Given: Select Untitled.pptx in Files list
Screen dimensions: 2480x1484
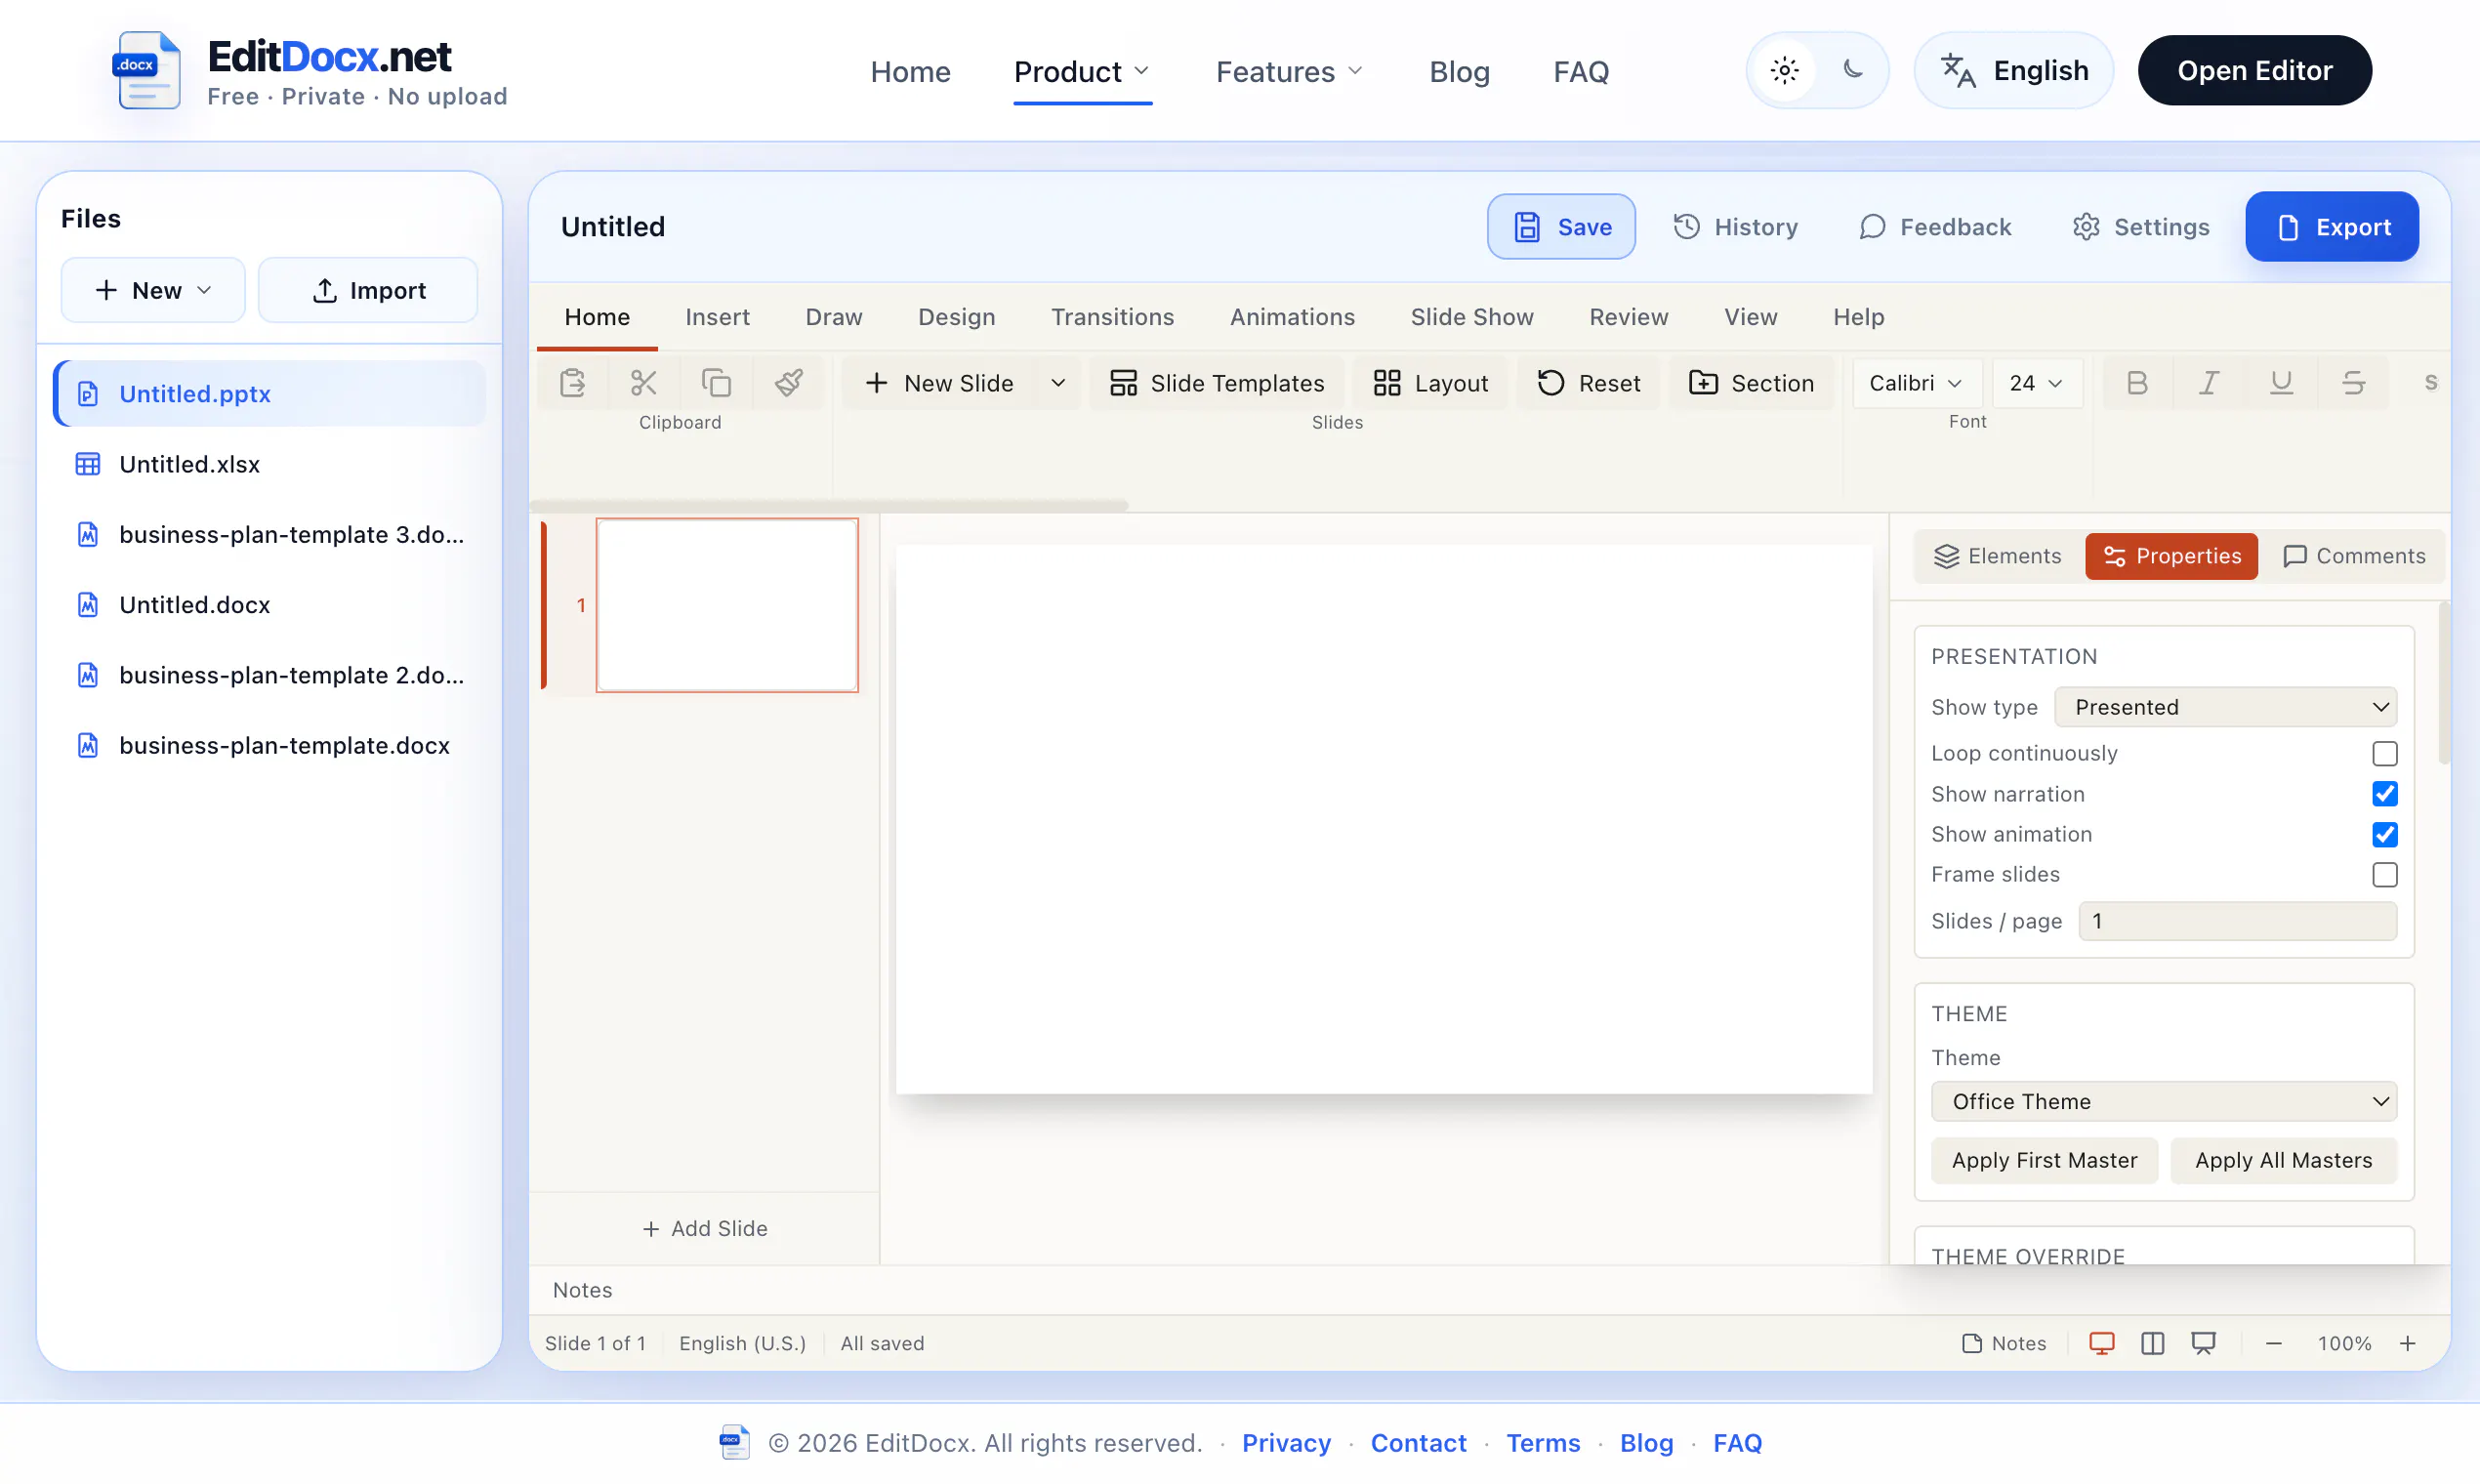Looking at the screenshot, I should pyautogui.click(x=269, y=393).
